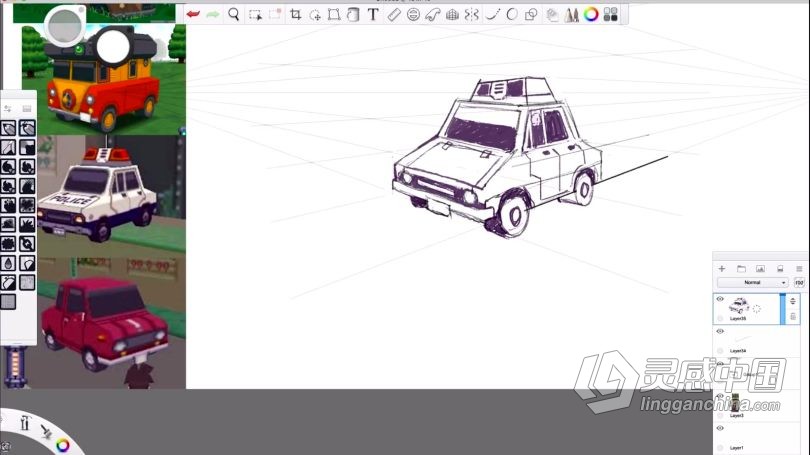Image resolution: width=810 pixels, height=455 pixels.
Task: Activate the Text tool
Action: point(373,15)
